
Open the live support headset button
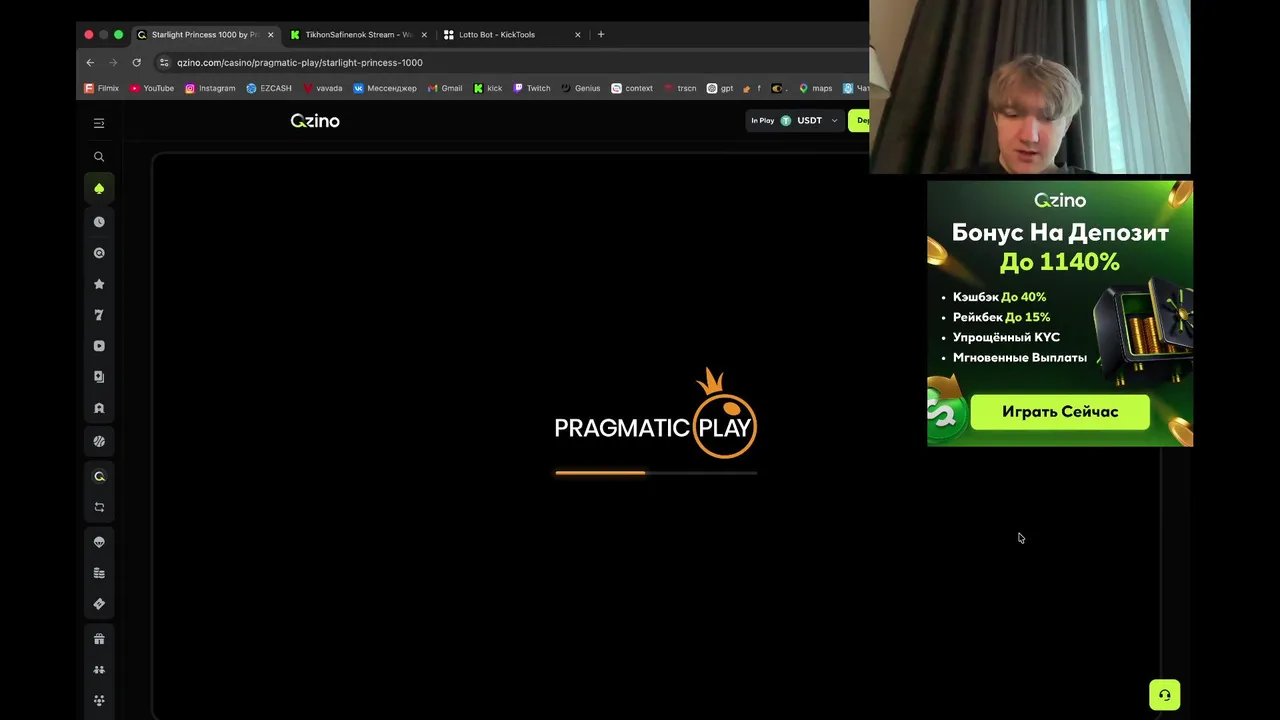pos(1164,695)
